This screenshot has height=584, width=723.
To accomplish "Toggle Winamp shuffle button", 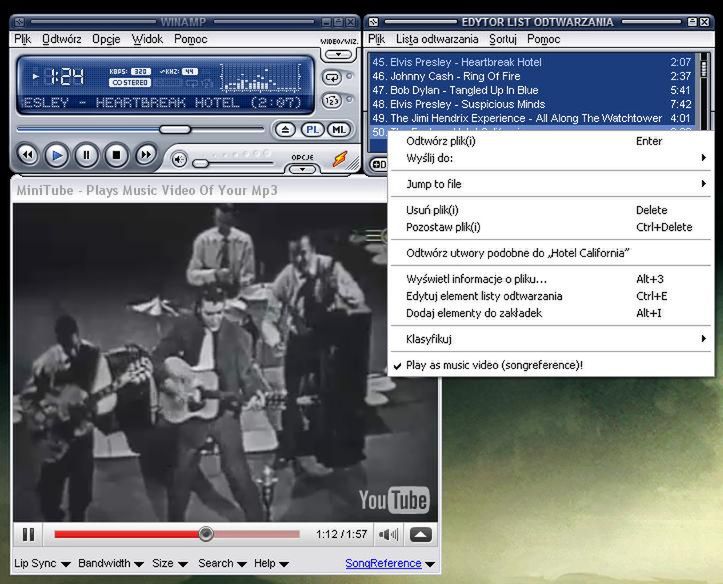I will click(x=332, y=100).
